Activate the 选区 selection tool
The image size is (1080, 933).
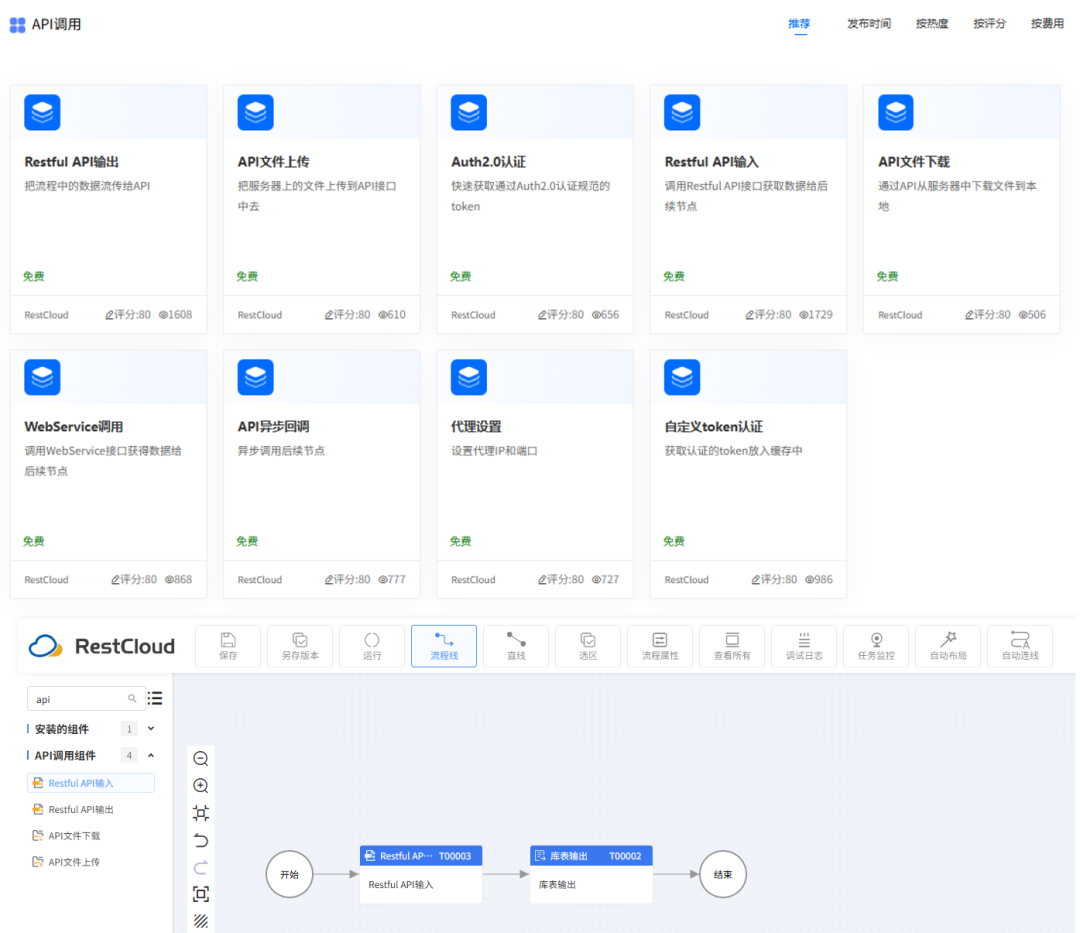coord(588,646)
